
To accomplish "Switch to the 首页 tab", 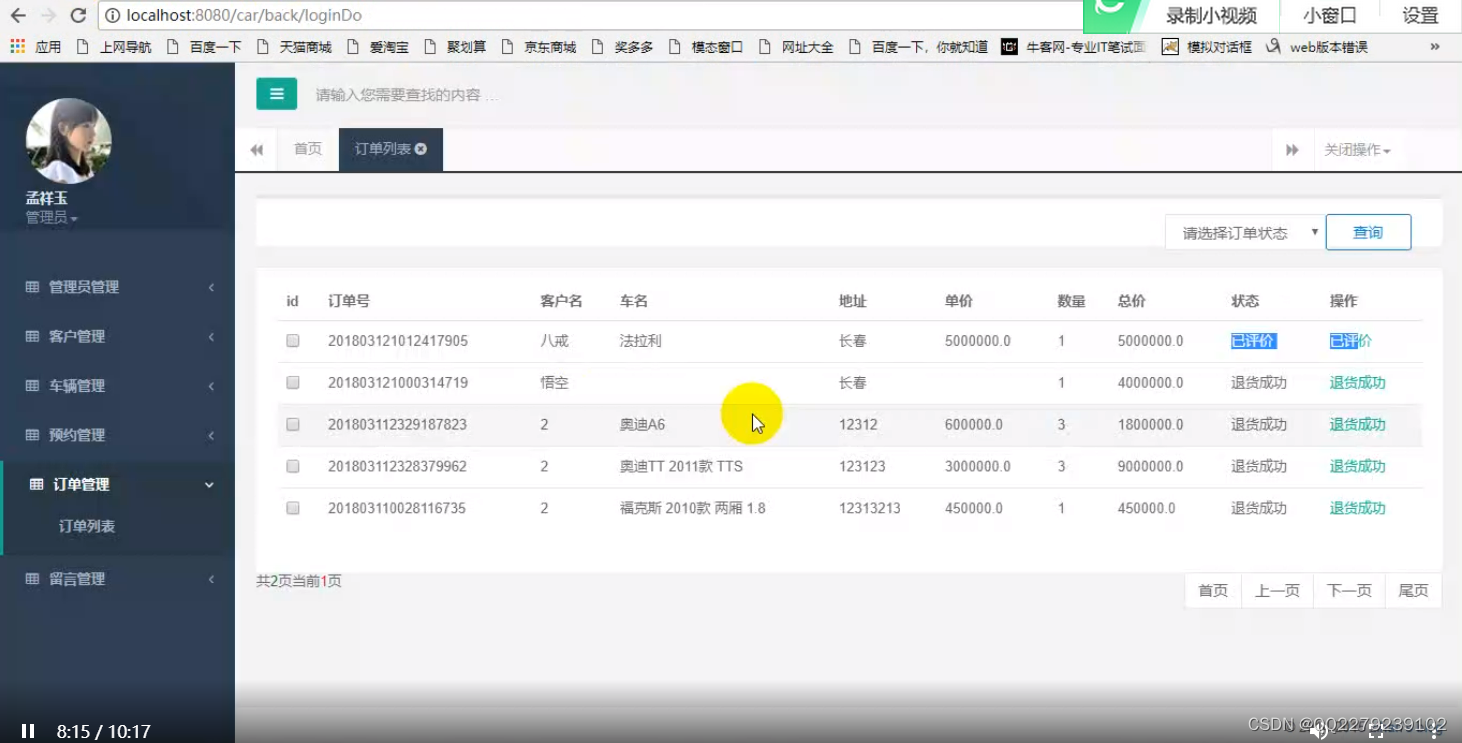I will 307,148.
